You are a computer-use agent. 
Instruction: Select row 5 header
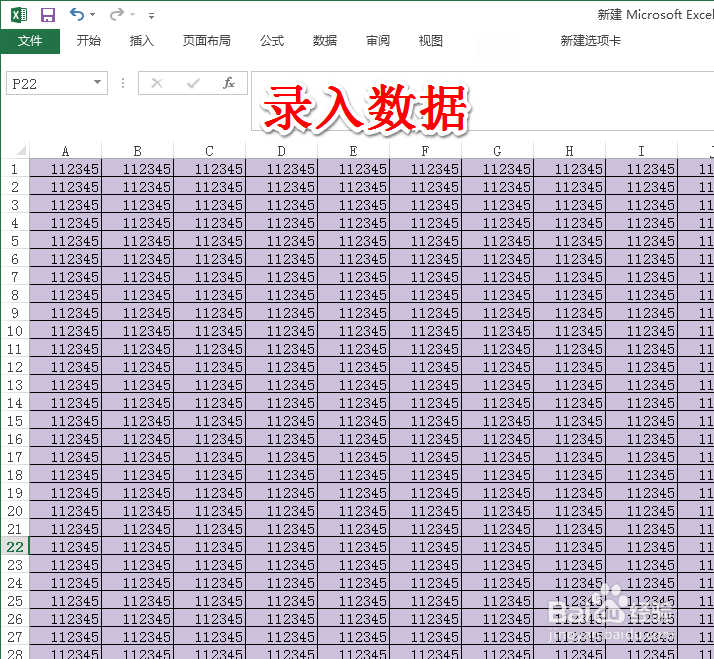[x=15, y=241]
